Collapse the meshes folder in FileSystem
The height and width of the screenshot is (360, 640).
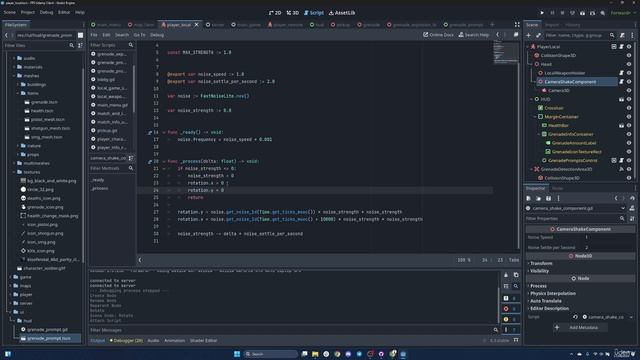tap(14, 76)
